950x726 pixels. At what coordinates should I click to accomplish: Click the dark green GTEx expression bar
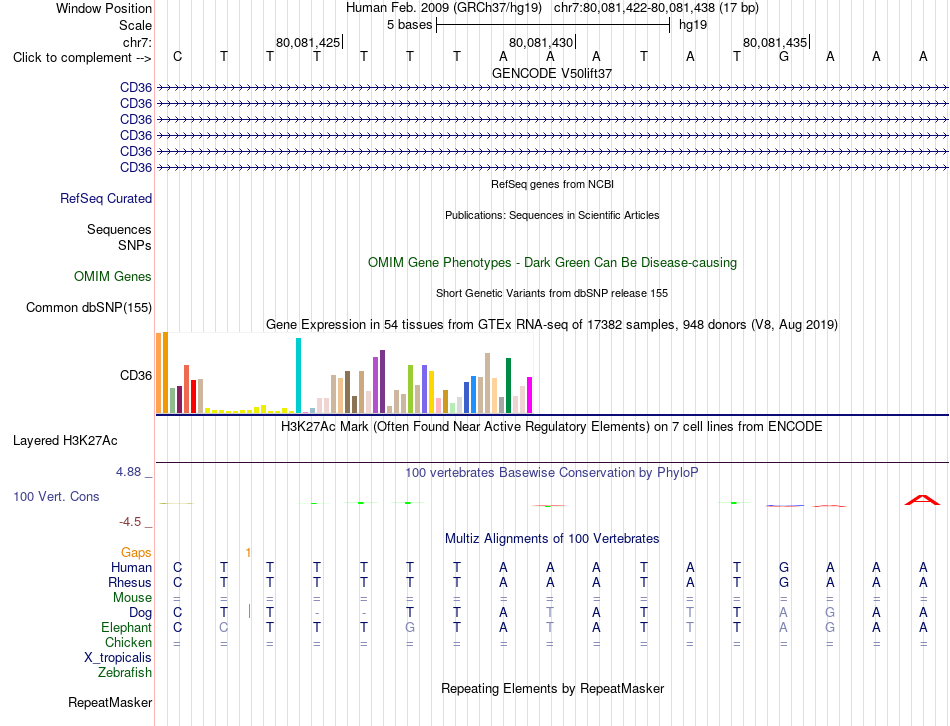[508, 385]
